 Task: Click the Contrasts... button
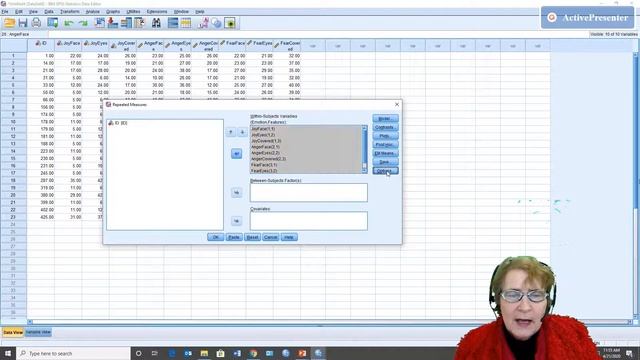pos(385,127)
